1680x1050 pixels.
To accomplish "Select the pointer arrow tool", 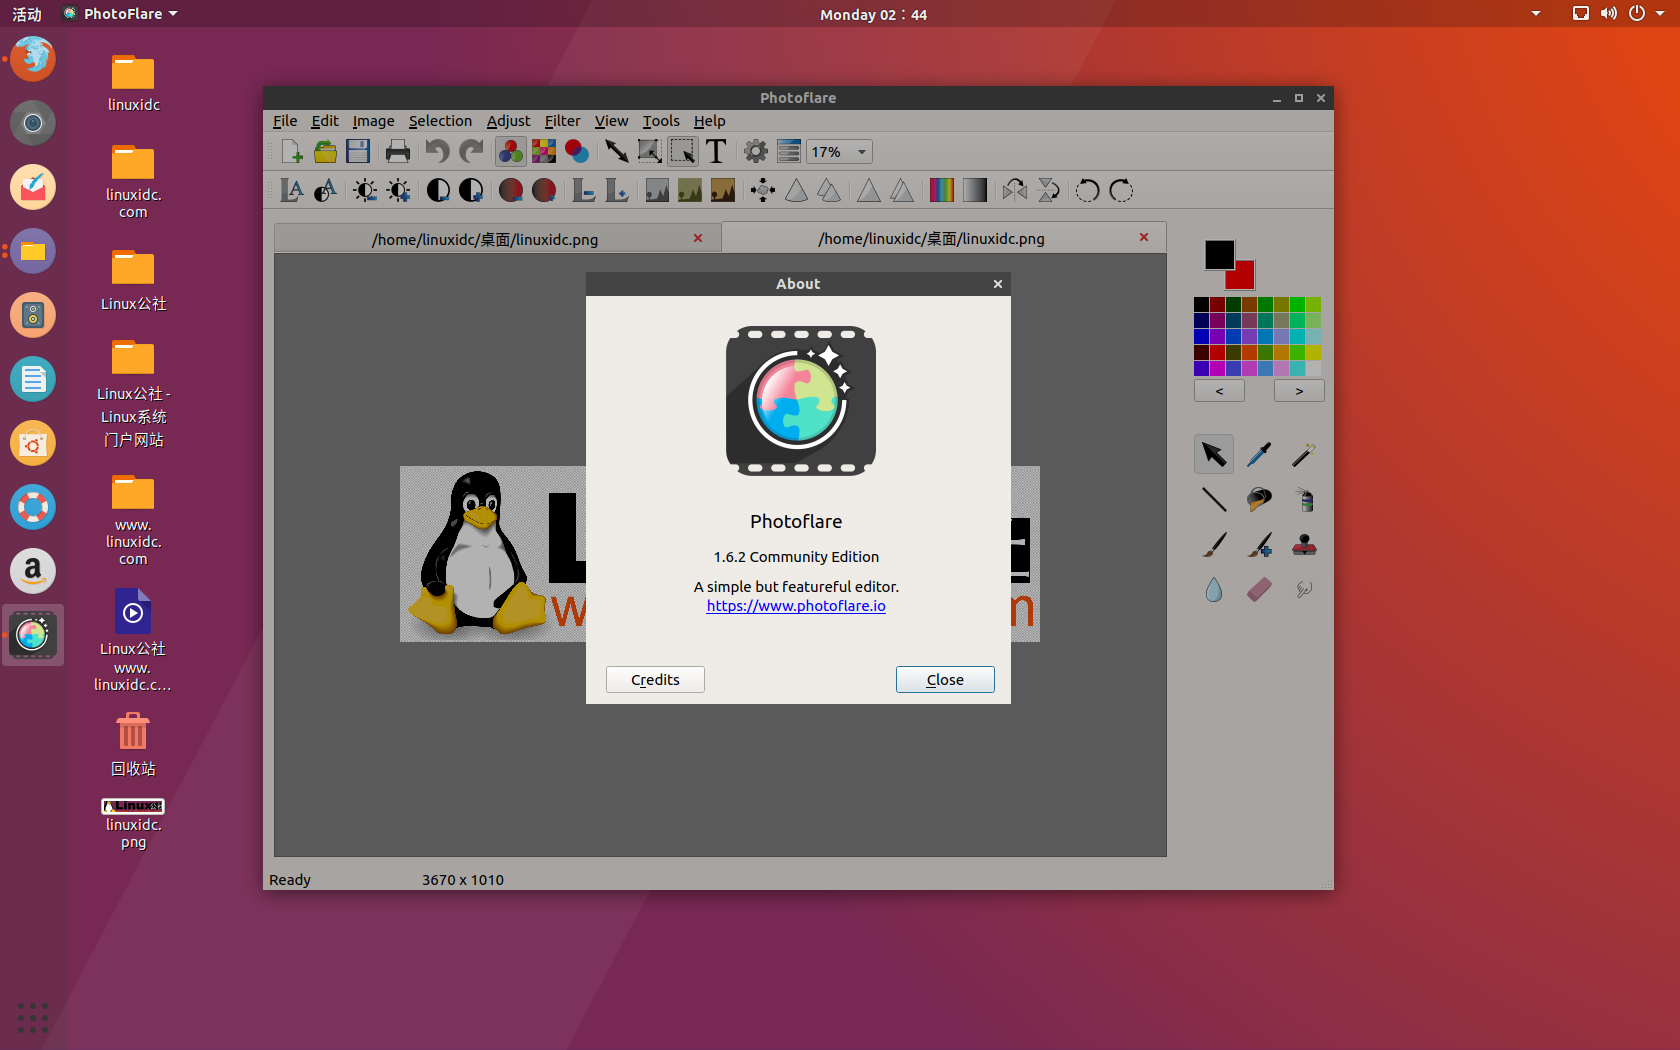I will [x=1214, y=454].
